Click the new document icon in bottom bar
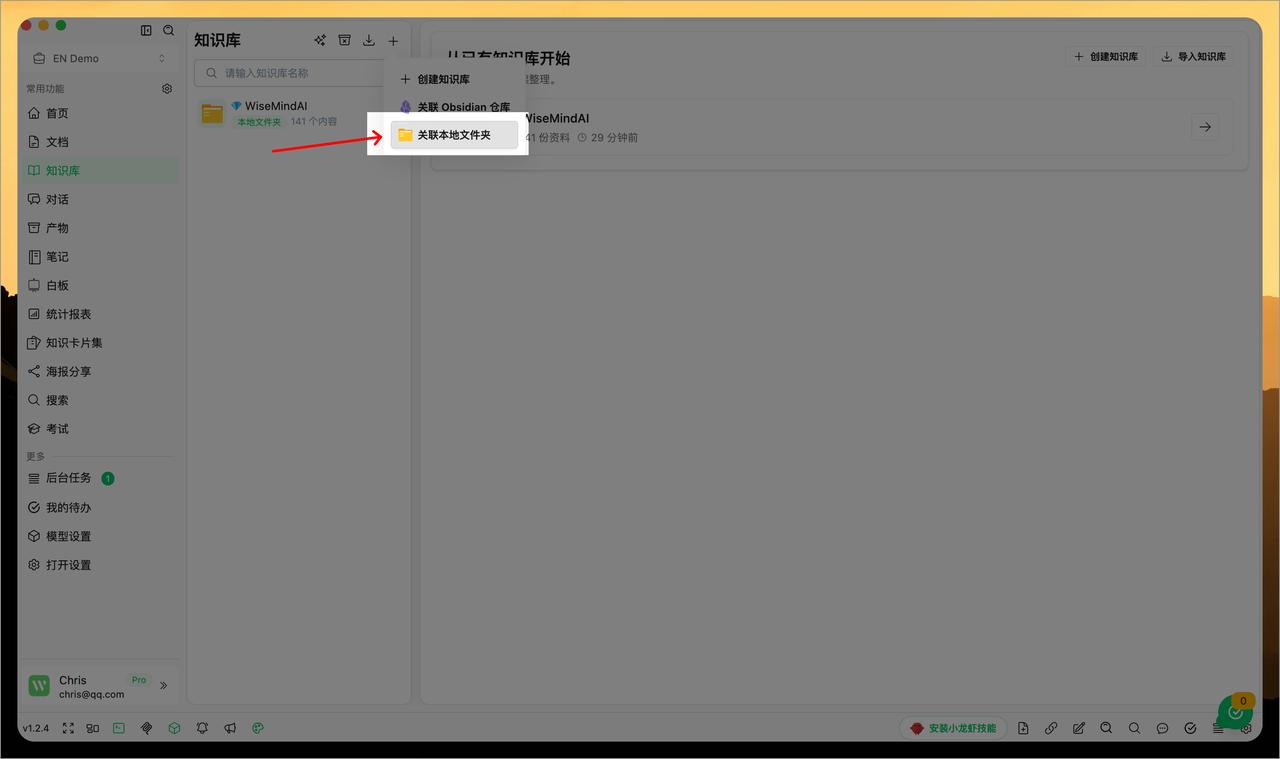The image size is (1280, 759). (1023, 728)
